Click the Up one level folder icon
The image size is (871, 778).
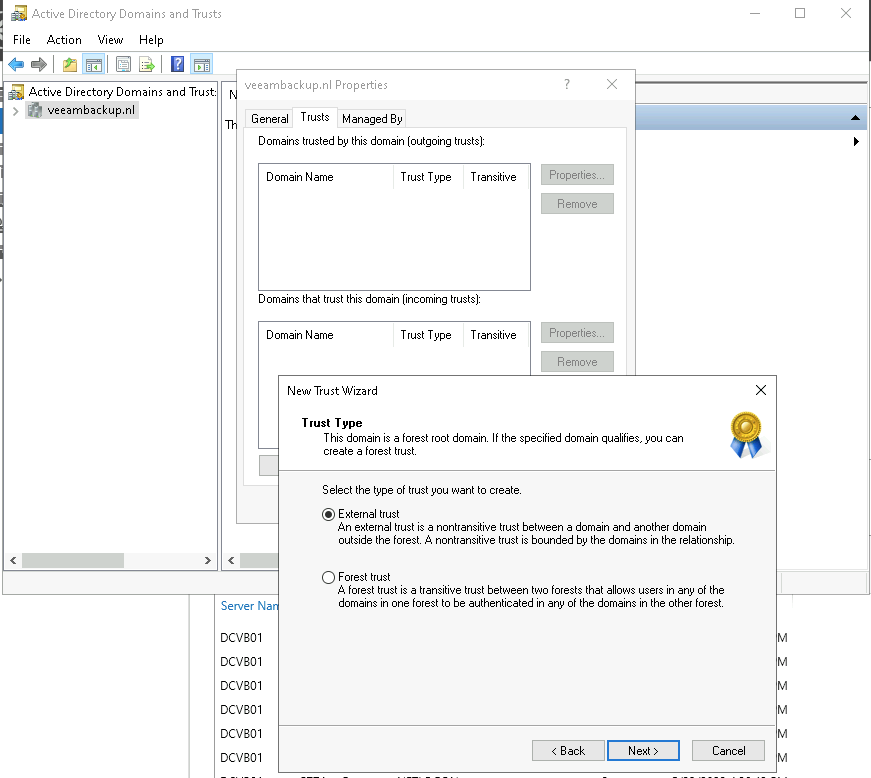pos(70,65)
